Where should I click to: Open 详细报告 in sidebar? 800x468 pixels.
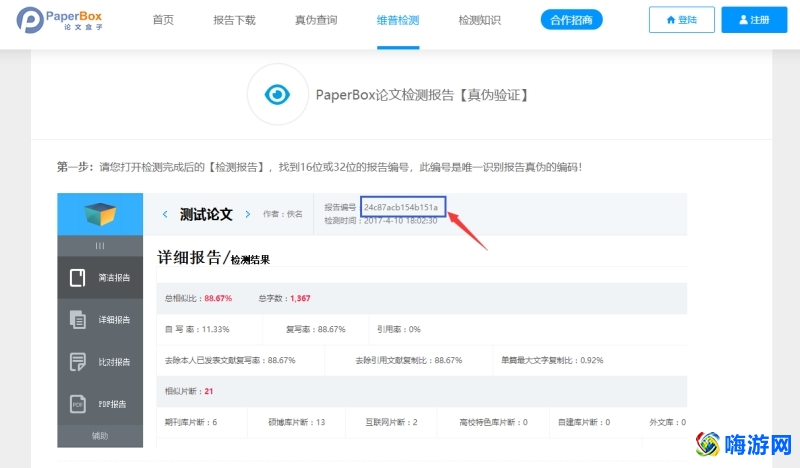click(100, 320)
